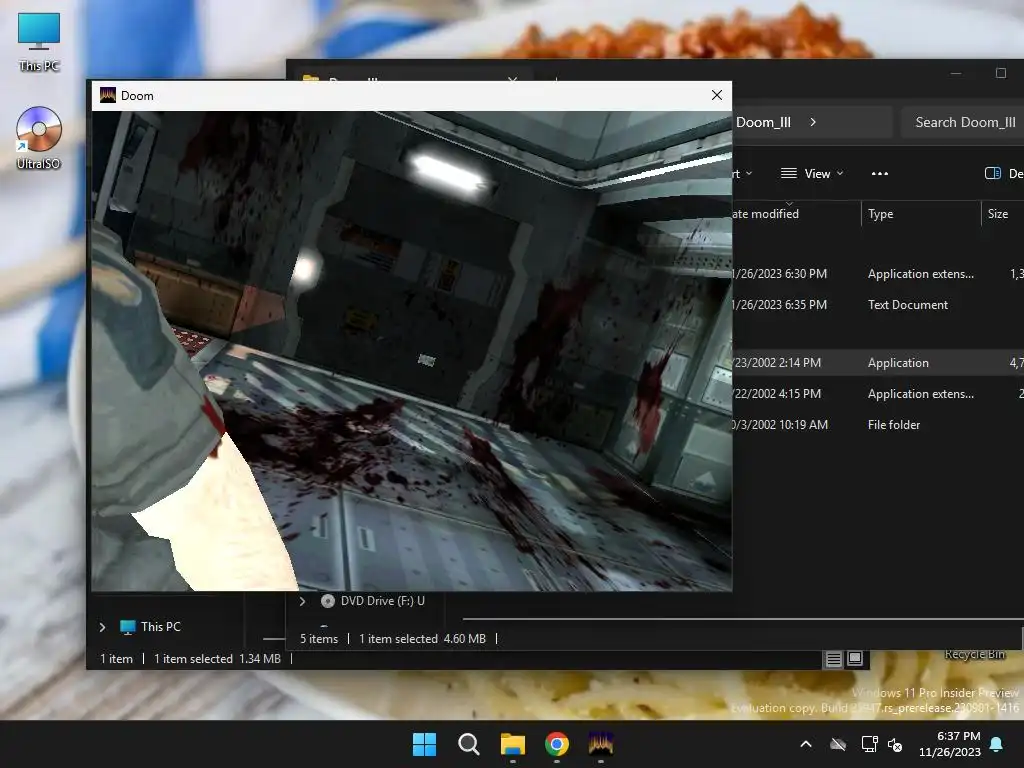The height and width of the screenshot is (768, 1024).
Task: Expand the chevron after Doom_III breadcrumb
Action: coord(812,122)
